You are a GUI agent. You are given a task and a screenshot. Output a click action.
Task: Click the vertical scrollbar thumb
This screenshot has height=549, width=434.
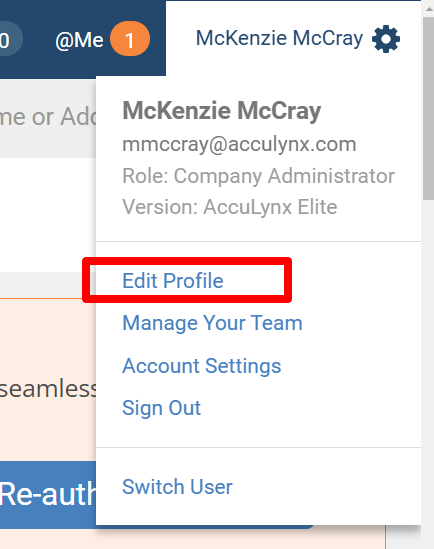tap(428, 109)
